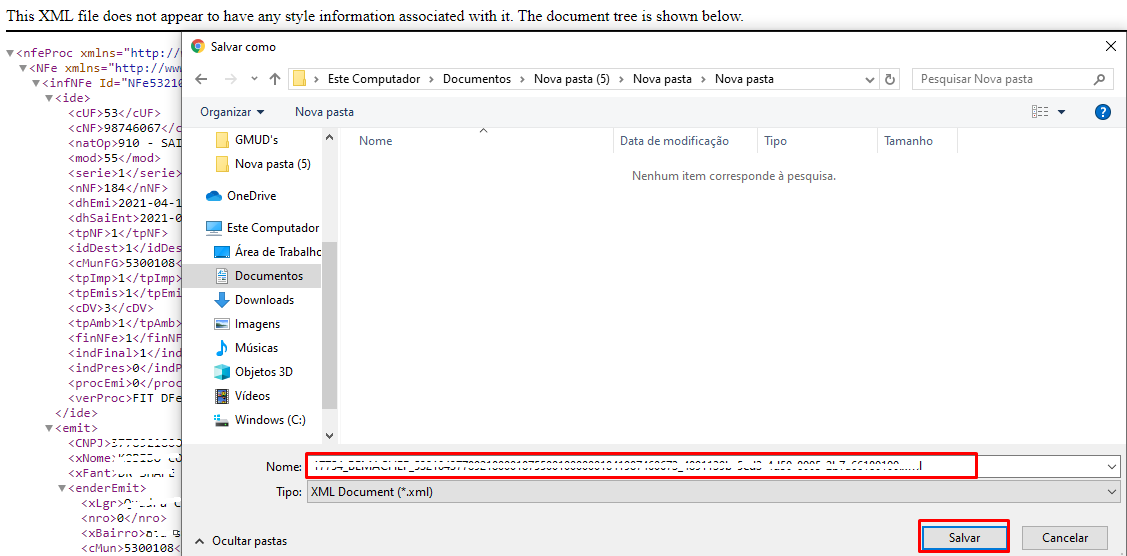Click the refresh icon beside address bar
The width and height of the screenshot is (1127, 556).
pos(891,79)
